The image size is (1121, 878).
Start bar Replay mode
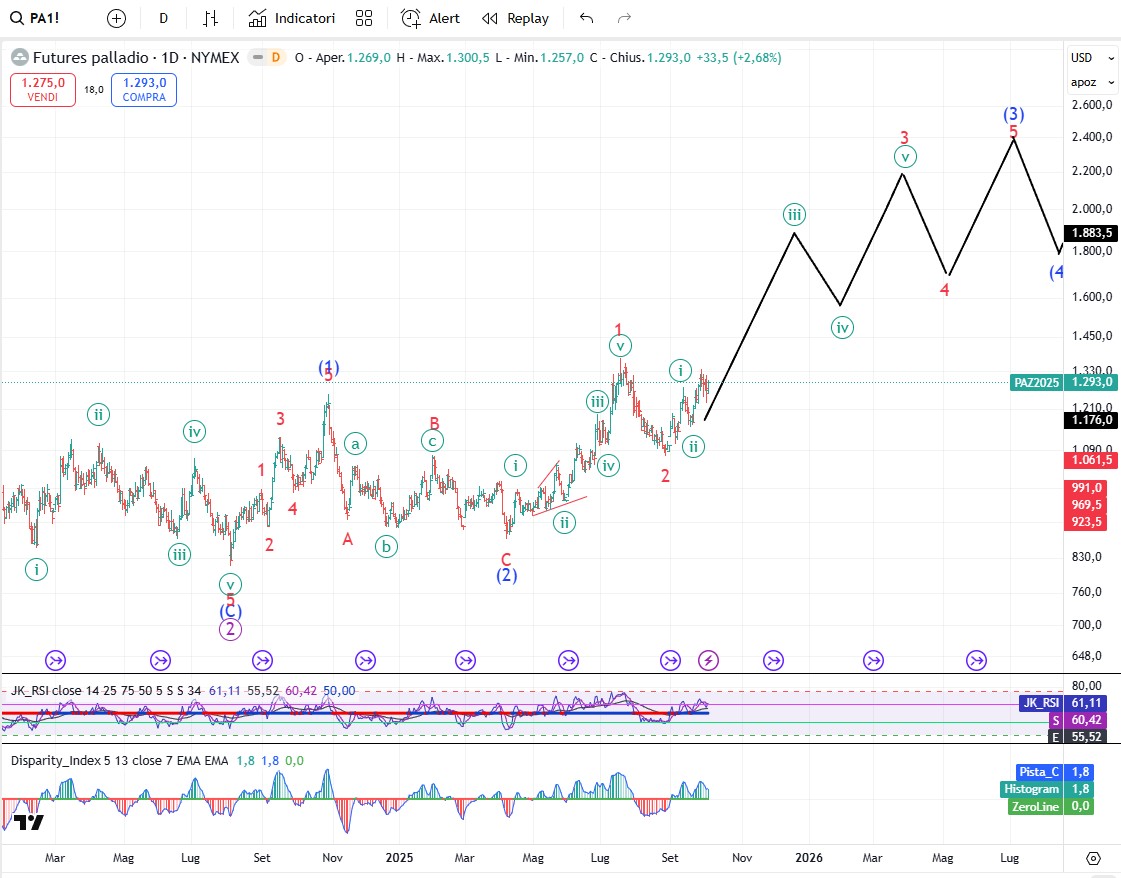pos(515,18)
